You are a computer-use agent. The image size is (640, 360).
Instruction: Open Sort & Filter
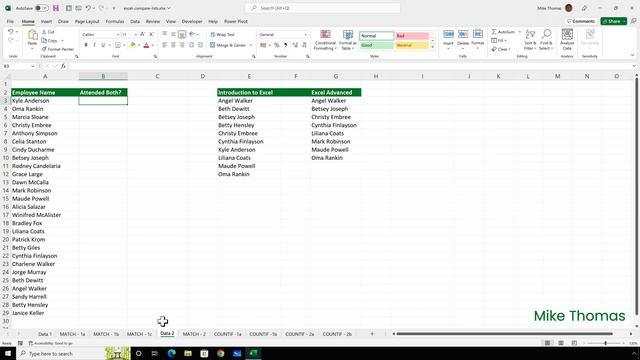(x=530, y=40)
